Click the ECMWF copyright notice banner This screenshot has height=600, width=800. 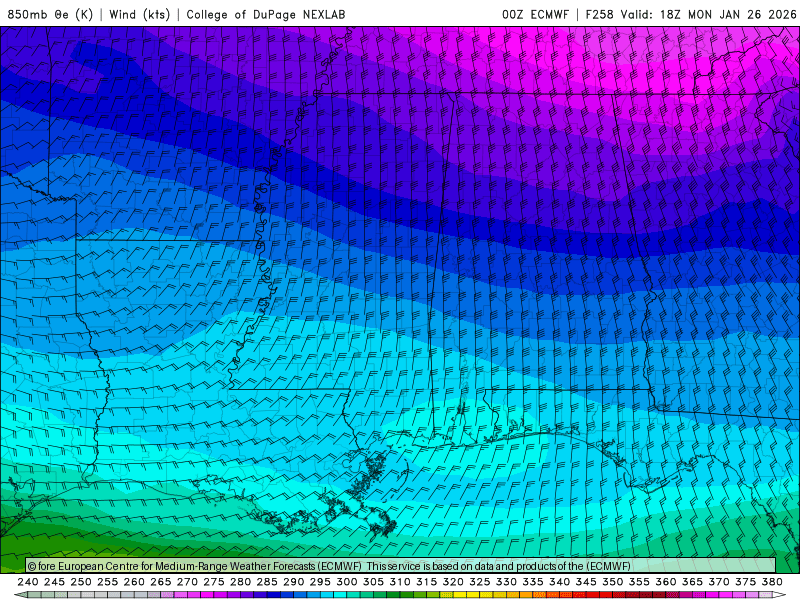(401, 566)
